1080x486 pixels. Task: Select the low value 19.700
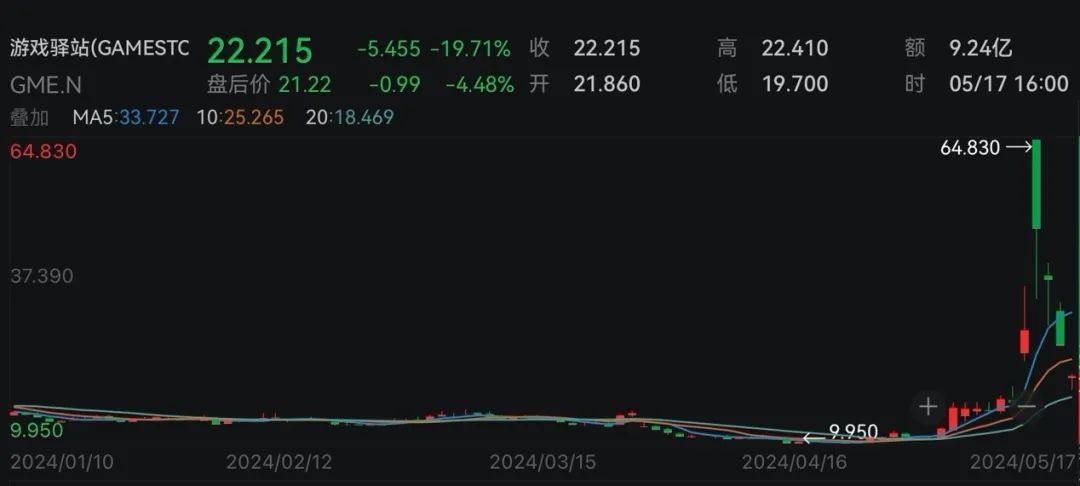tap(795, 84)
